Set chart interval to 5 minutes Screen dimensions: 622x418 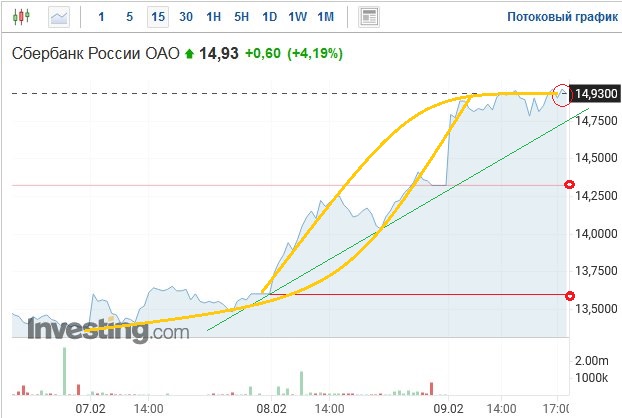point(129,17)
